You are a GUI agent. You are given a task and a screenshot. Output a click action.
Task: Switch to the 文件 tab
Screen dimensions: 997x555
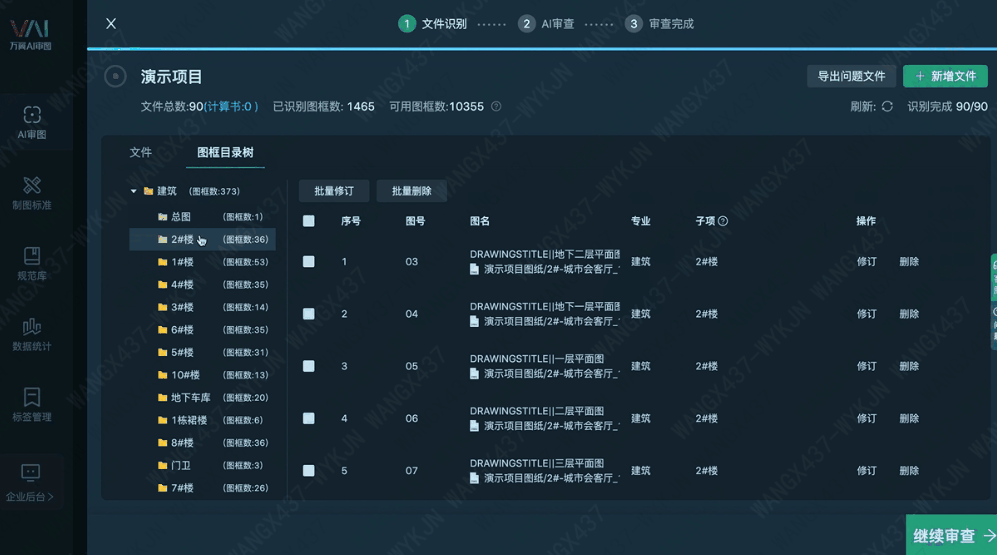141,153
